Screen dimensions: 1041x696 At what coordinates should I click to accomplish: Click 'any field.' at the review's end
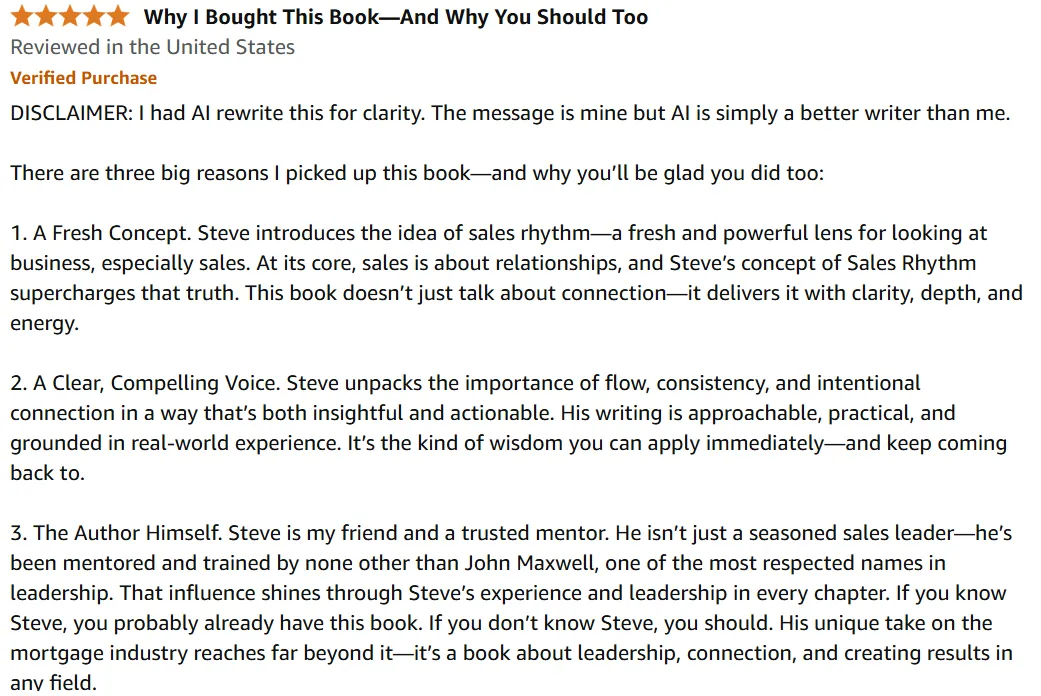point(54,683)
